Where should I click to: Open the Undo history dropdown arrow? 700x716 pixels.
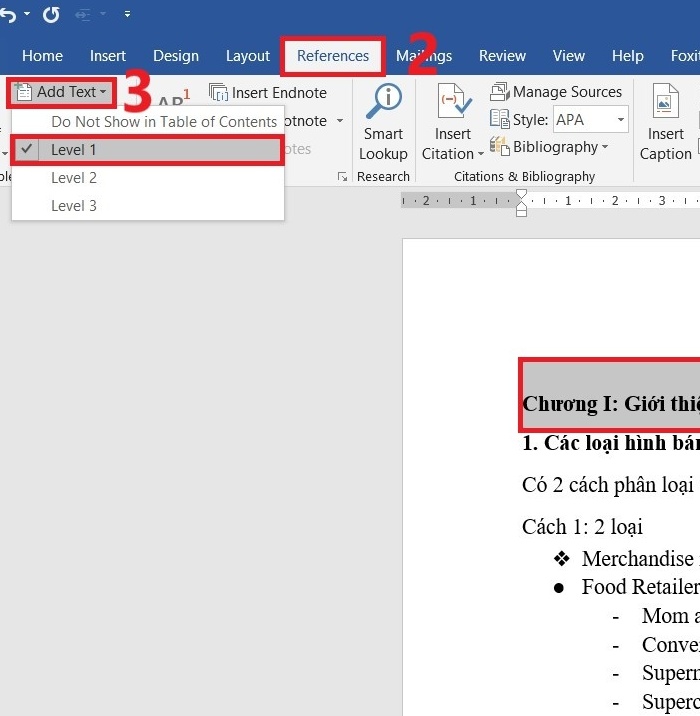[x=27, y=14]
